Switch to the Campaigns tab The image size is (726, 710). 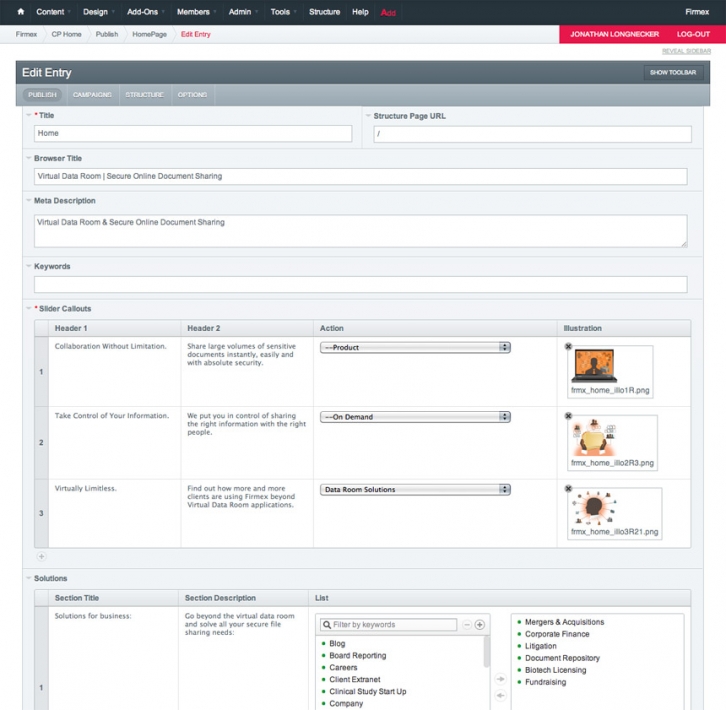[x=92, y=94]
